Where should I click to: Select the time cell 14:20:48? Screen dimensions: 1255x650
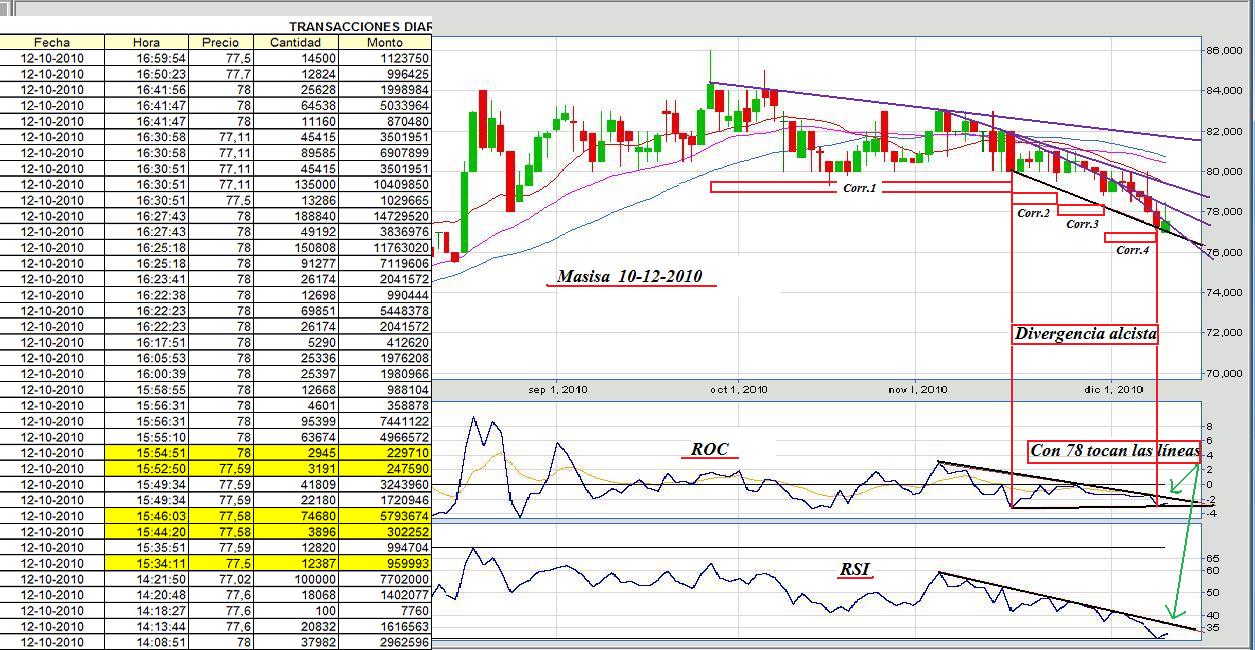[x=146, y=595]
